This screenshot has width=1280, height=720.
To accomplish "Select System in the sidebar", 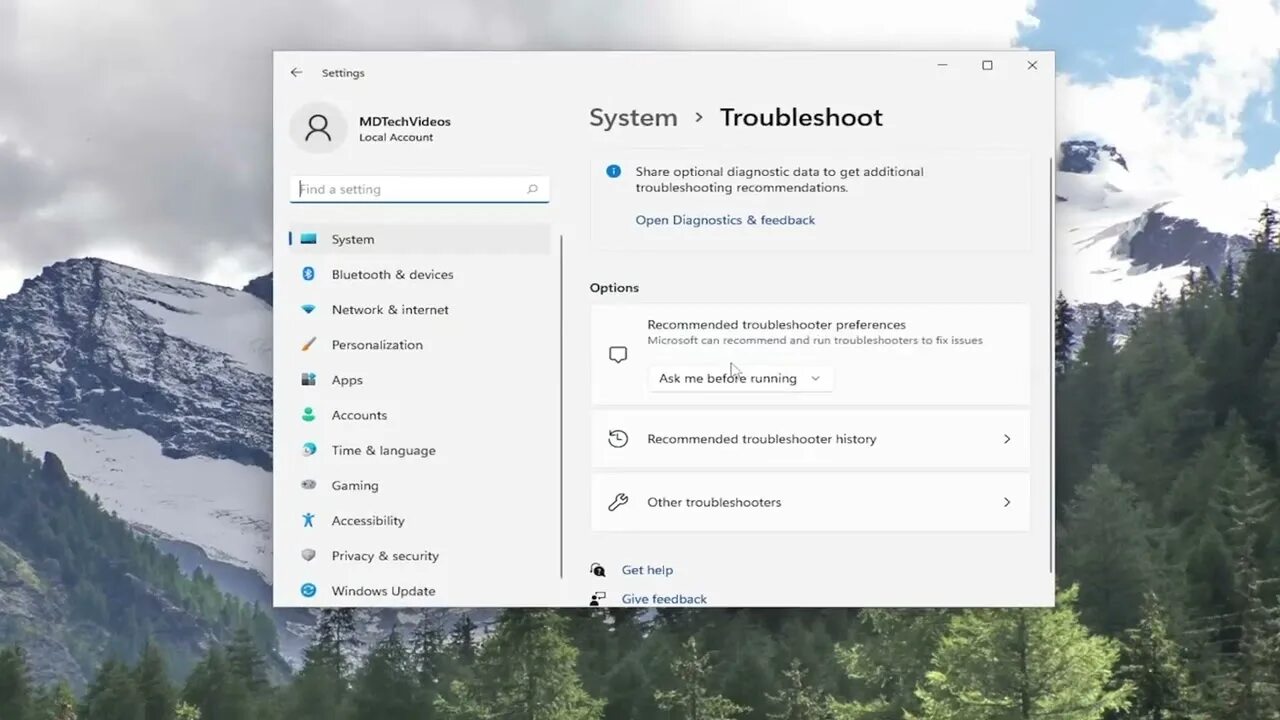I will (420, 239).
